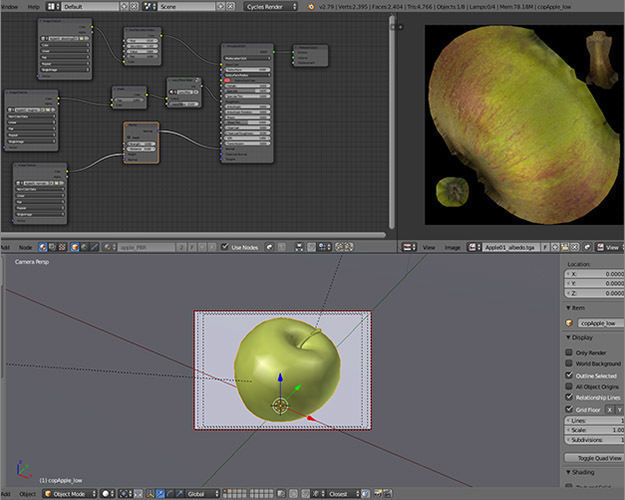Enable the World Background checkbox
625x500 pixels.
569,363
